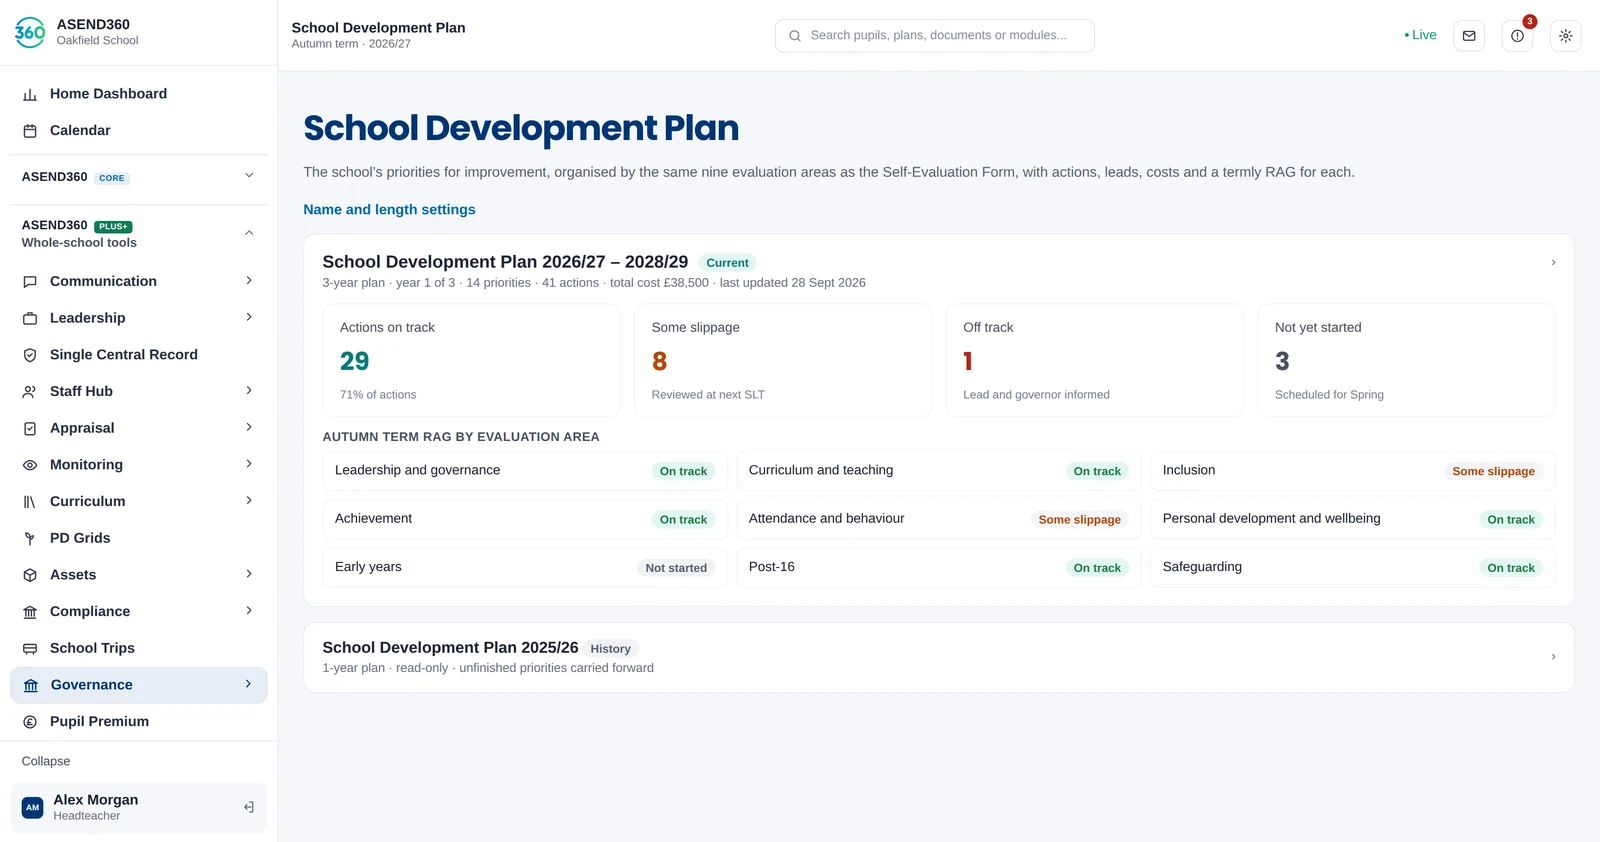Image resolution: width=1600 pixels, height=842 pixels.
Task: Open the 2025/26 history plan chevron
Action: 1553,657
